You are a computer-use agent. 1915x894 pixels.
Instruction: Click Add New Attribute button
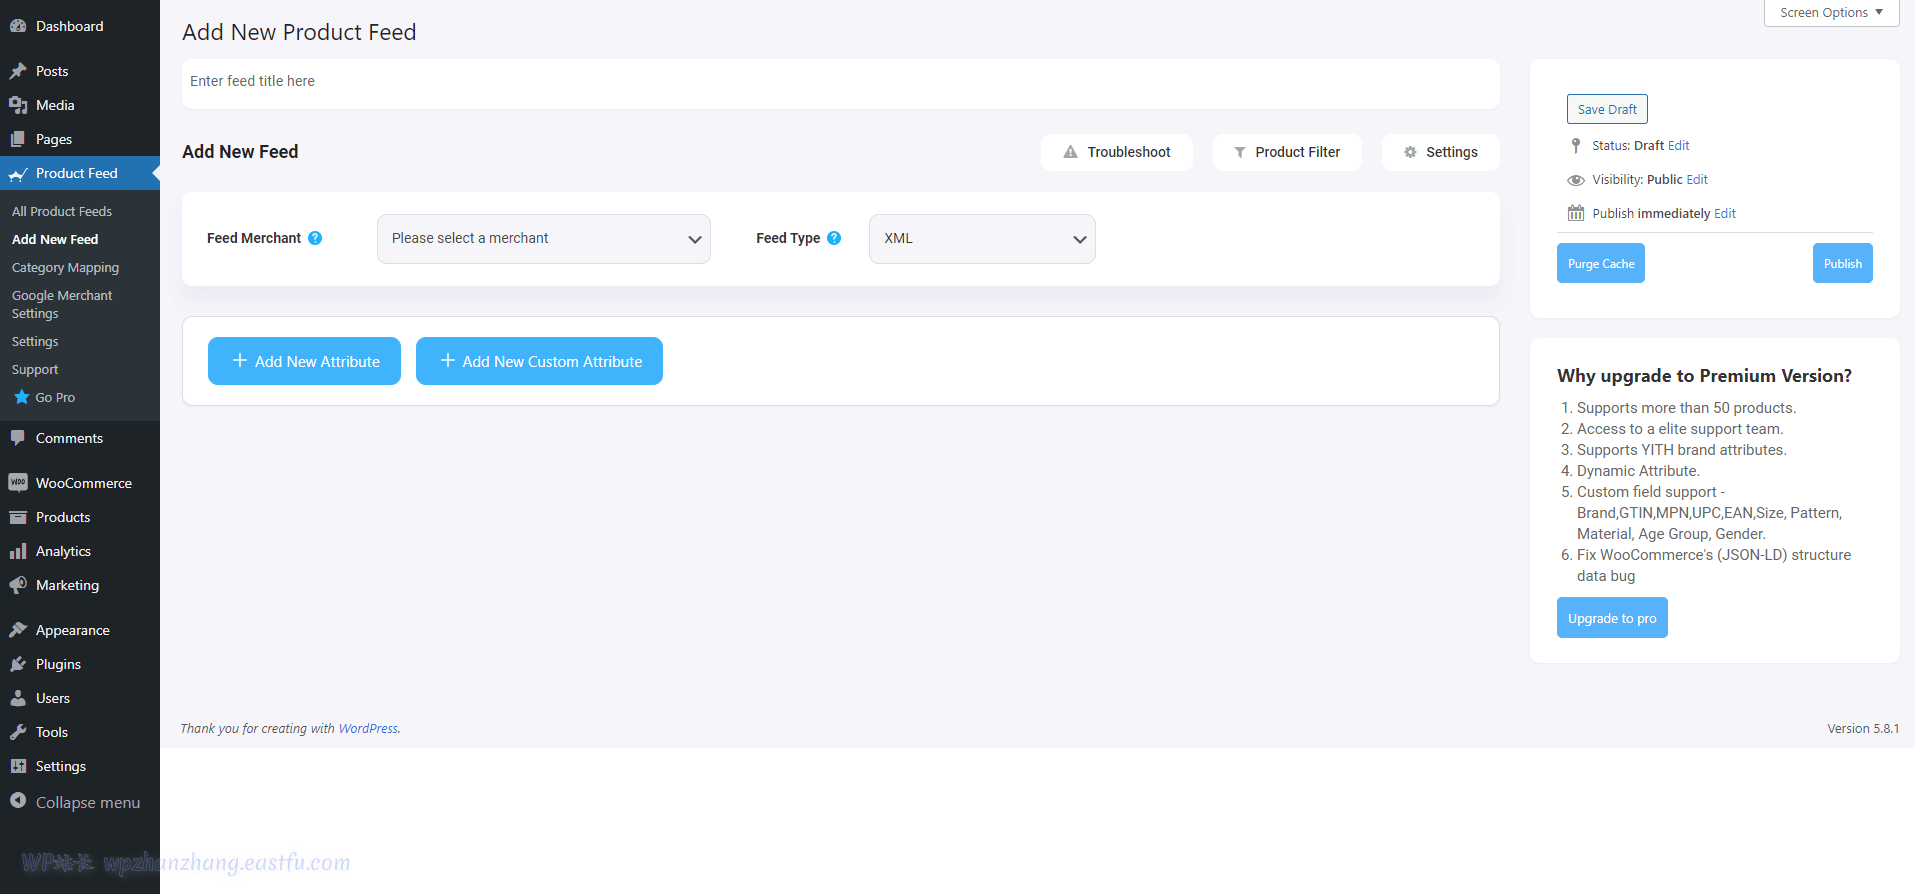click(x=304, y=361)
